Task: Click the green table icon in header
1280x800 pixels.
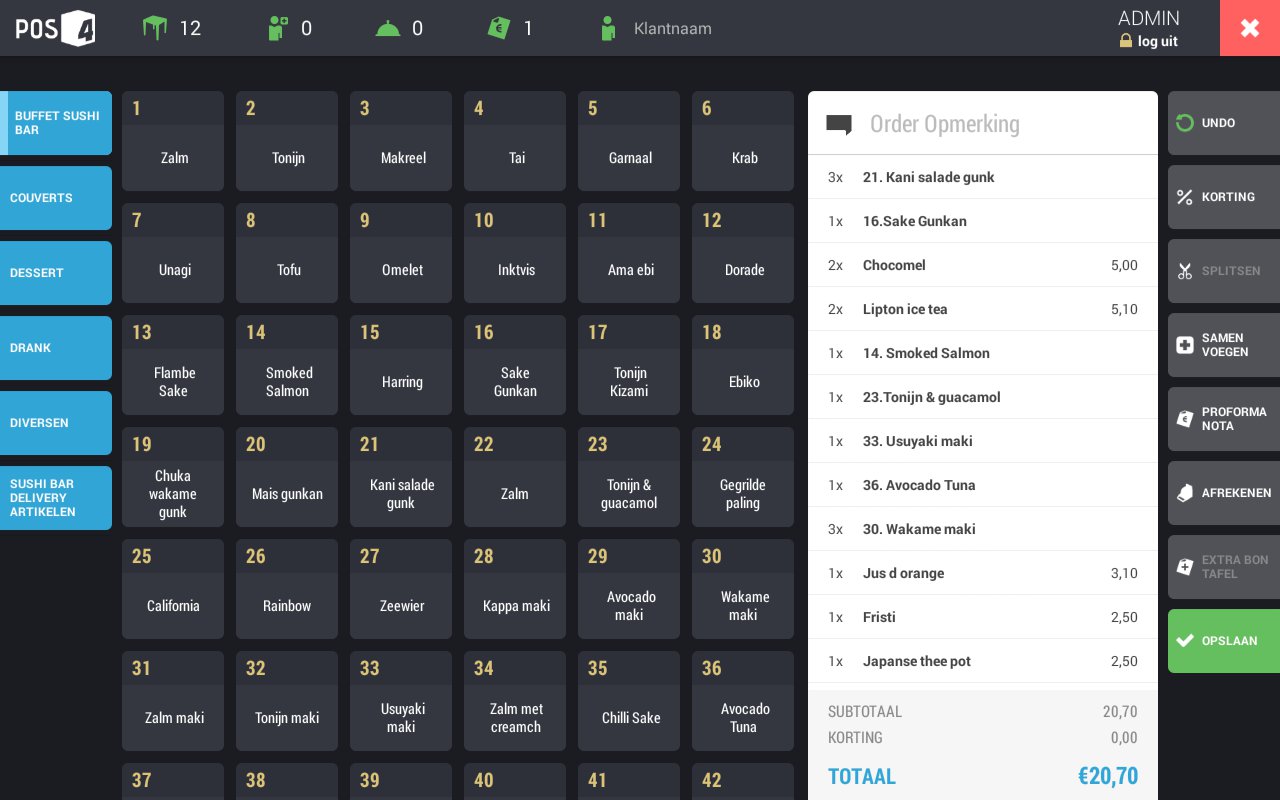Action: pyautogui.click(x=155, y=28)
